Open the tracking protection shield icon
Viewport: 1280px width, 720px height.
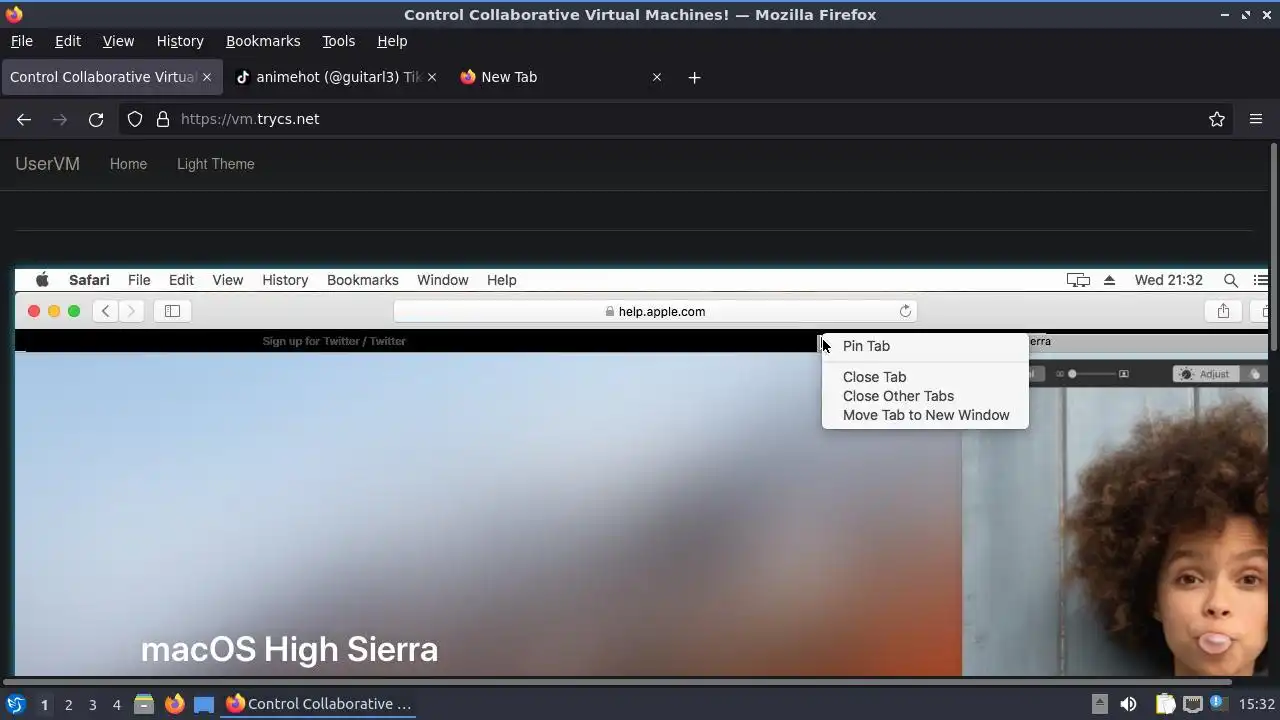[x=135, y=119]
